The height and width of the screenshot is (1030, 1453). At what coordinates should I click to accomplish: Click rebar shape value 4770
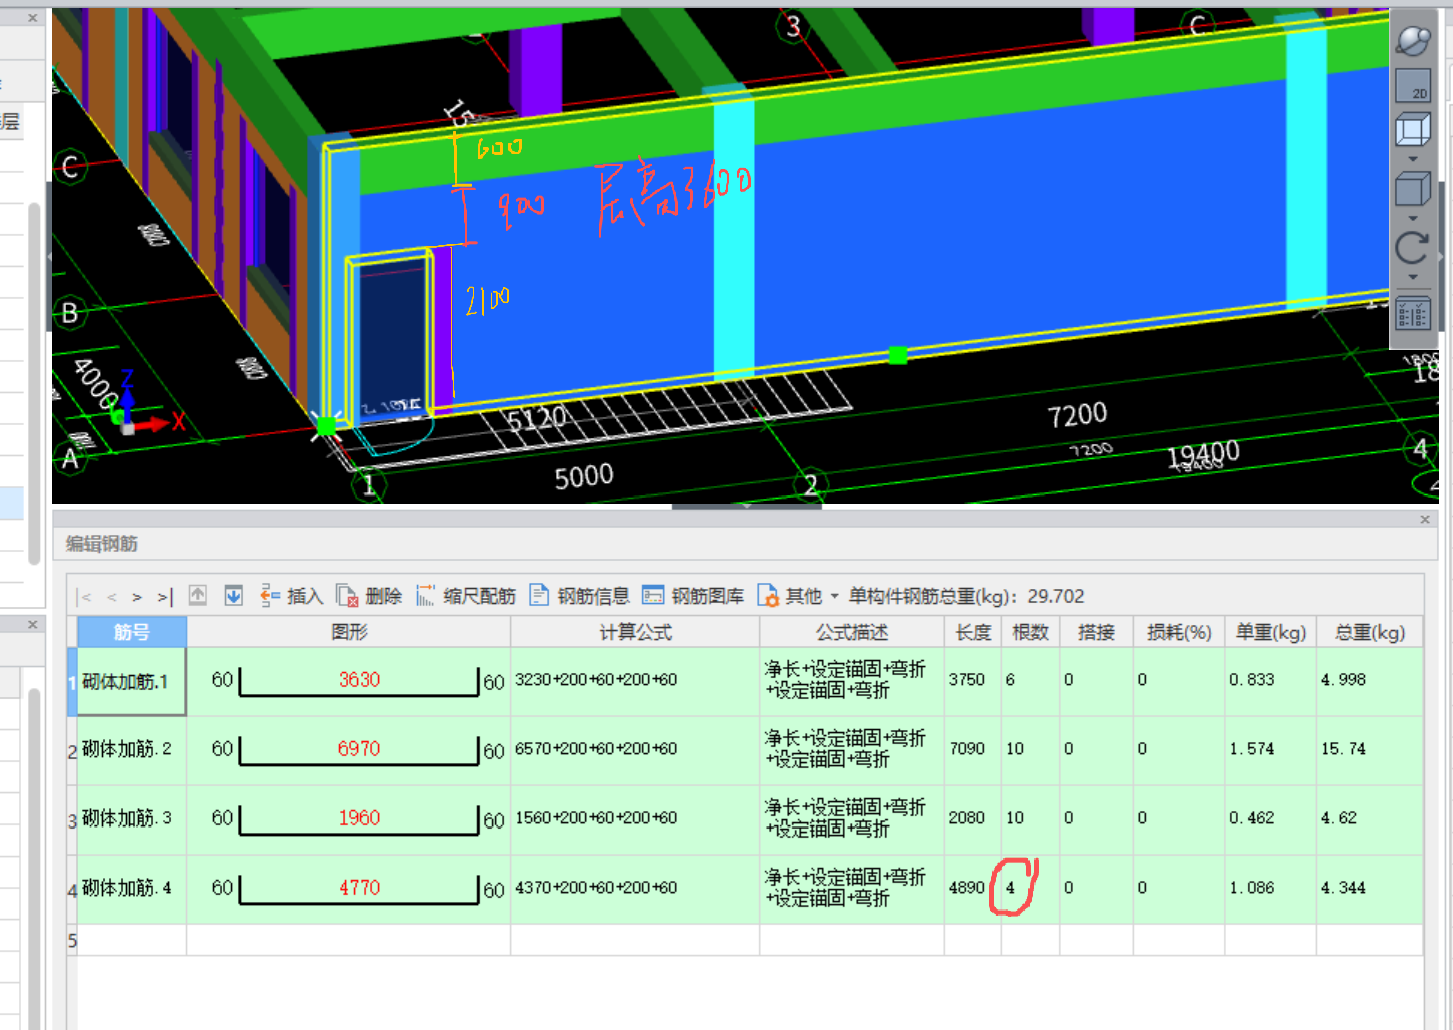pos(359,888)
